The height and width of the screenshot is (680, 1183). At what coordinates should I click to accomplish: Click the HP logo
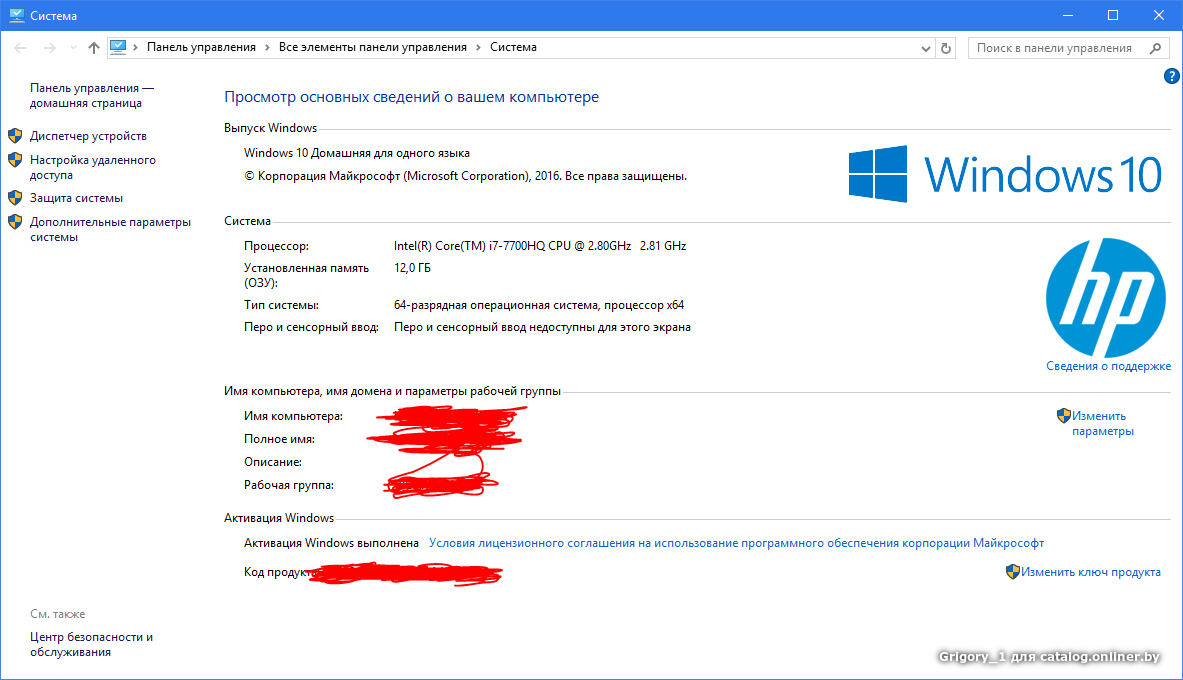coord(1106,297)
